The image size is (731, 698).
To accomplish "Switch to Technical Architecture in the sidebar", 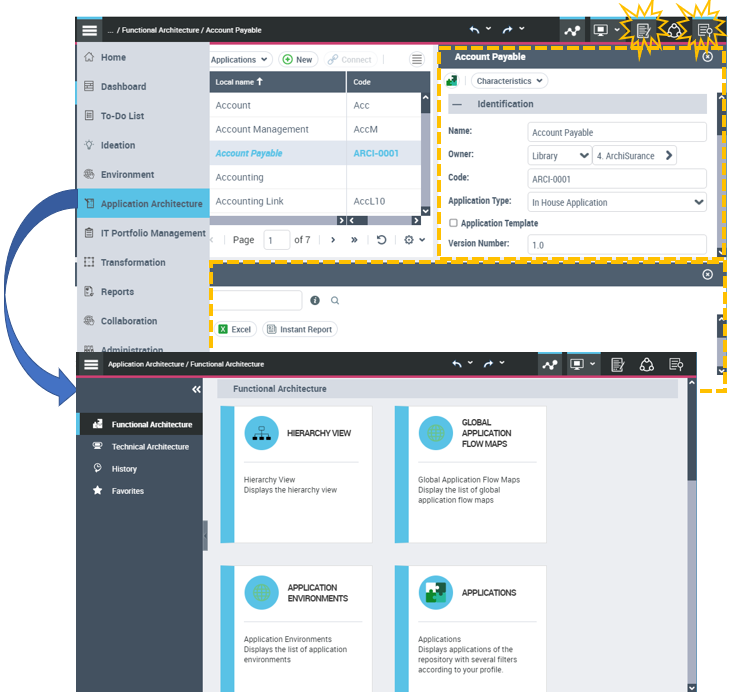I will 149,447.
